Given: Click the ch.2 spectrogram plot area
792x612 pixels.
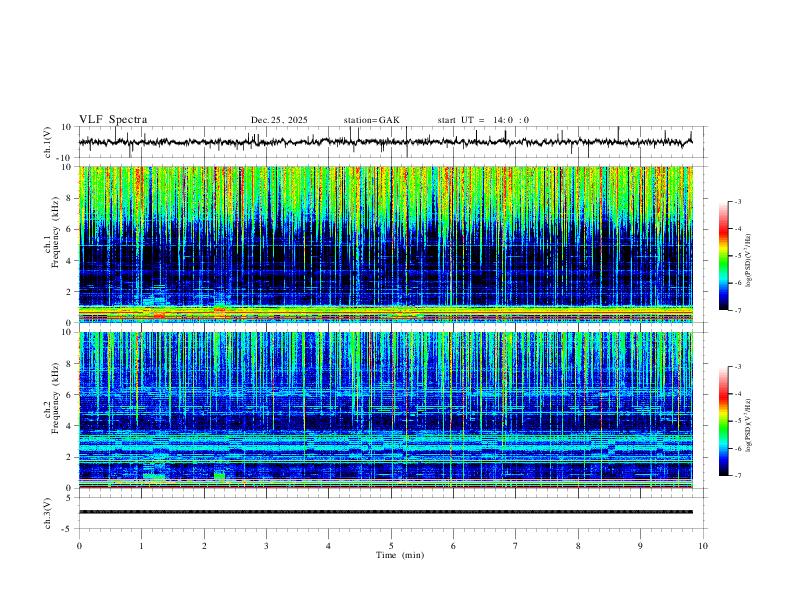Looking at the screenshot, I should [385, 410].
